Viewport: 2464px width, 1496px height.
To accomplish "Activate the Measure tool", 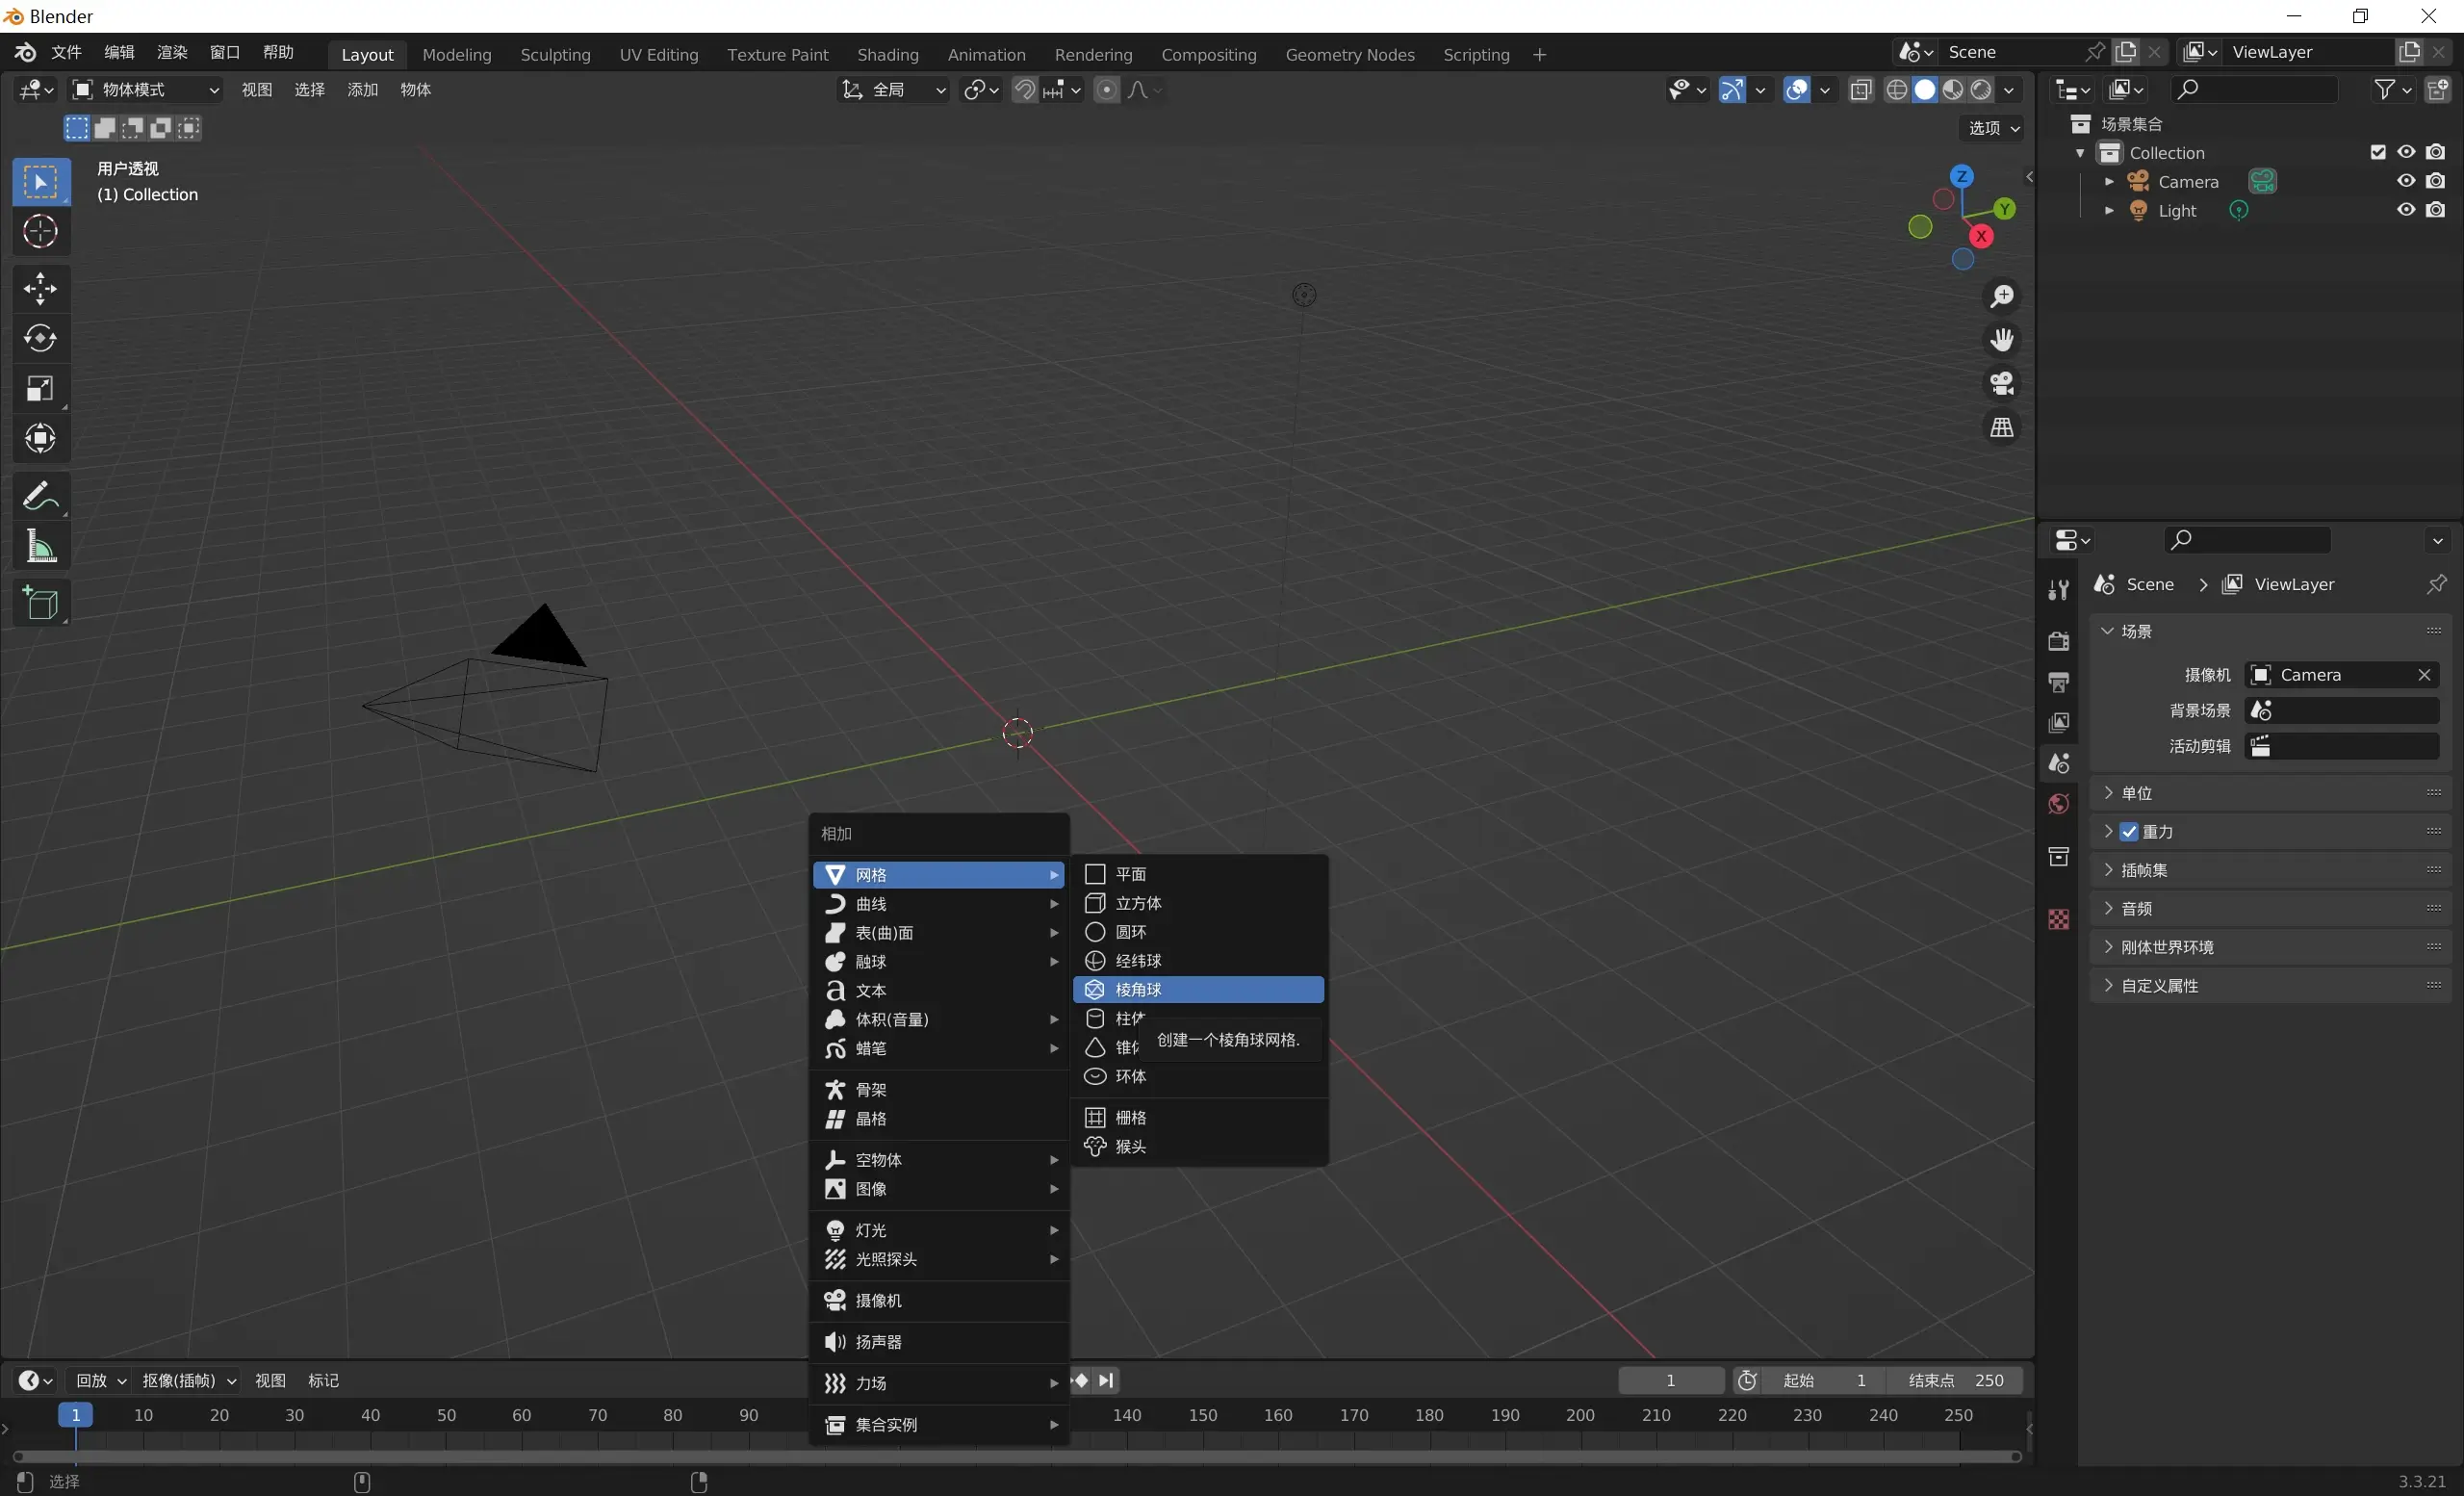I will 40,547.
